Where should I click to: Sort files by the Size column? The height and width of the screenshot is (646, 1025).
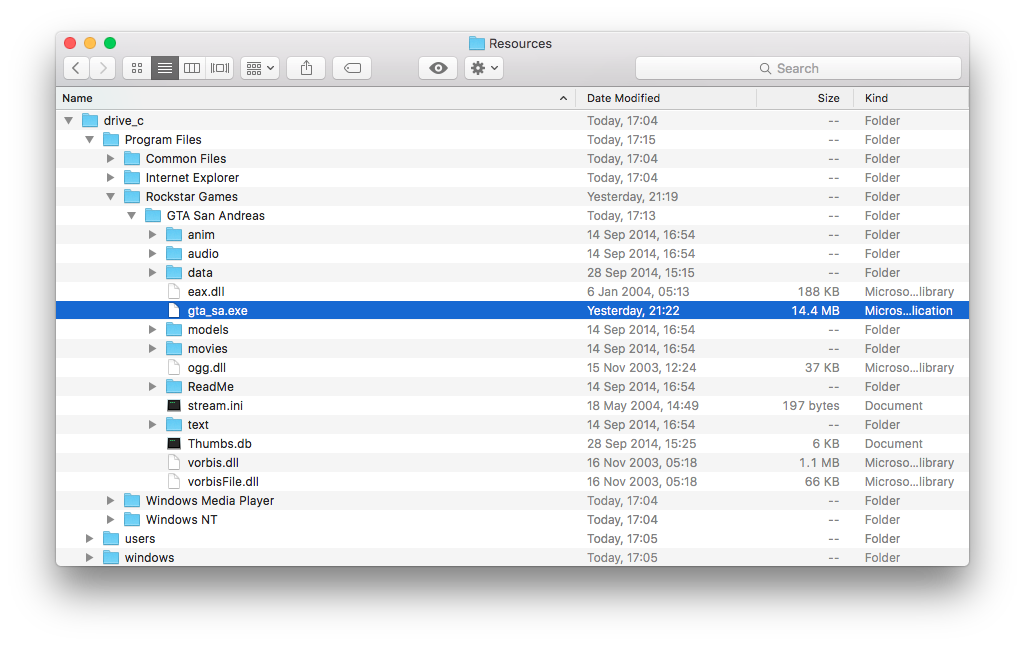pos(828,98)
